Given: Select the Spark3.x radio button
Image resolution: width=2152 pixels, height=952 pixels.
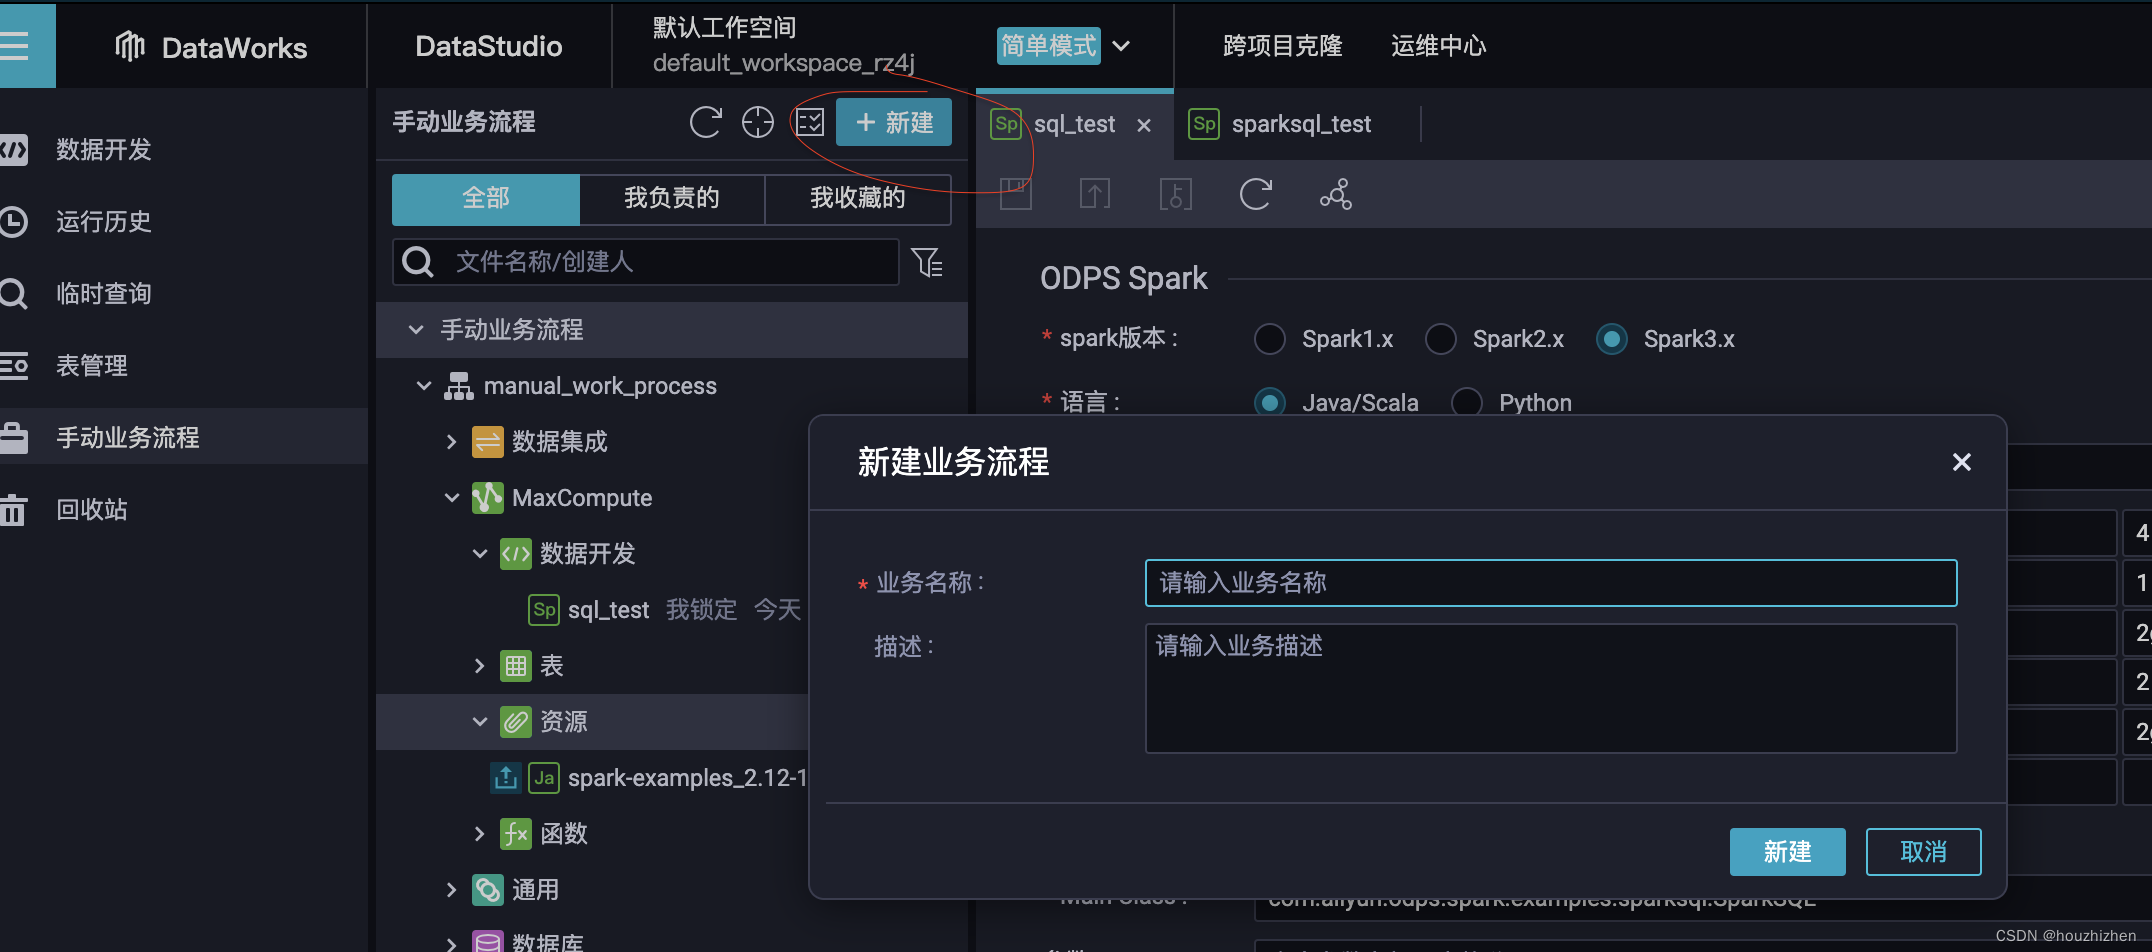Looking at the screenshot, I should click(1612, 339).
